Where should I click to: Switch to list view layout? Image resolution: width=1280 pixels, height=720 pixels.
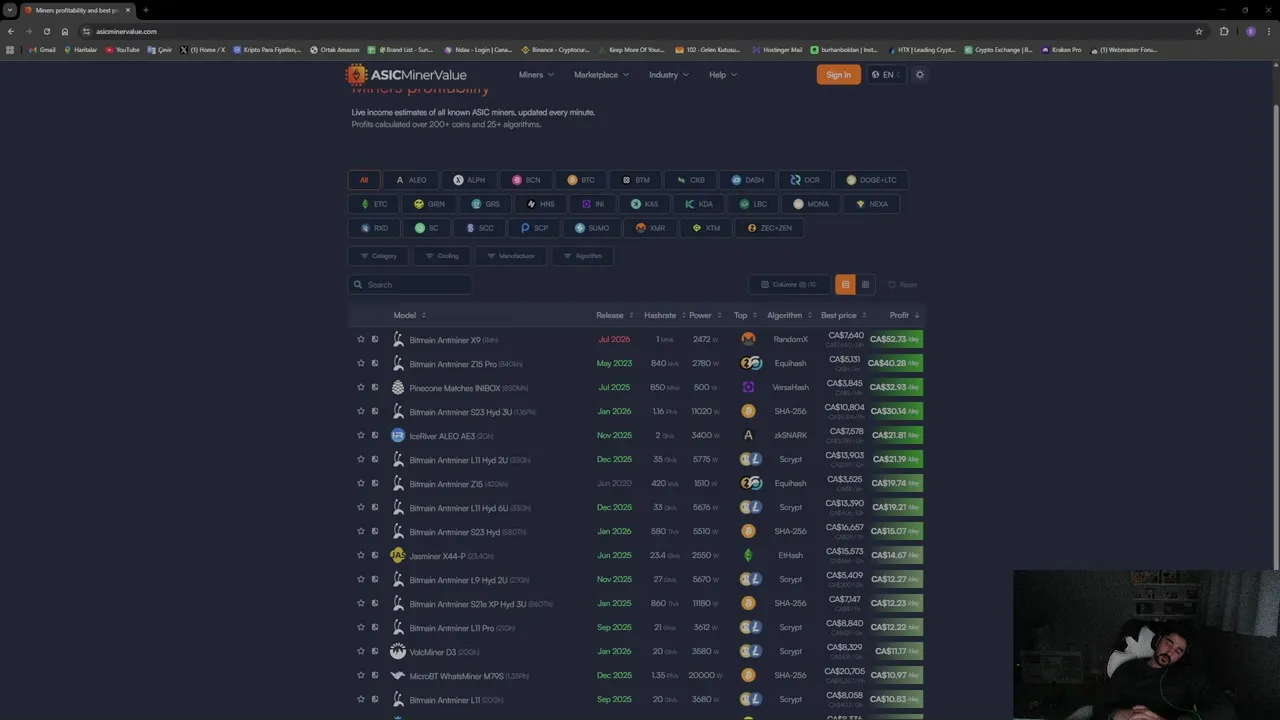[845, 284]
